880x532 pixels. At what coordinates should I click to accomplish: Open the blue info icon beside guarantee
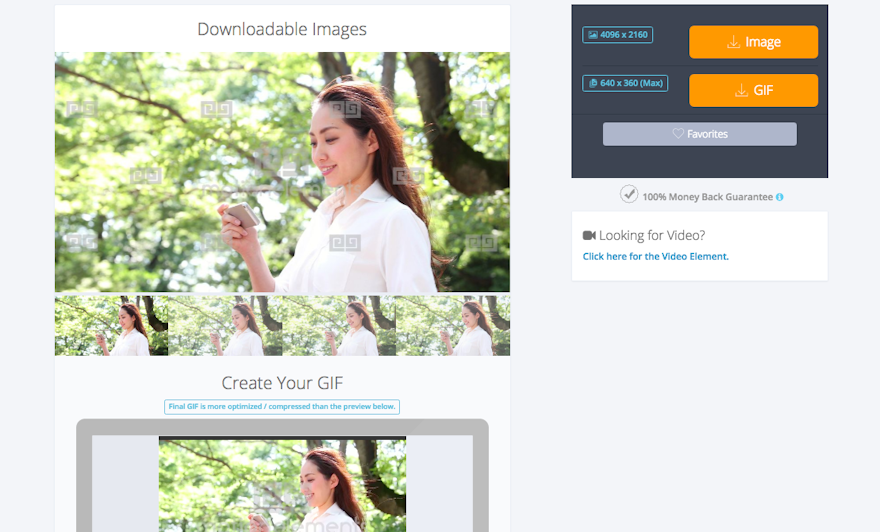click(780, 197)
